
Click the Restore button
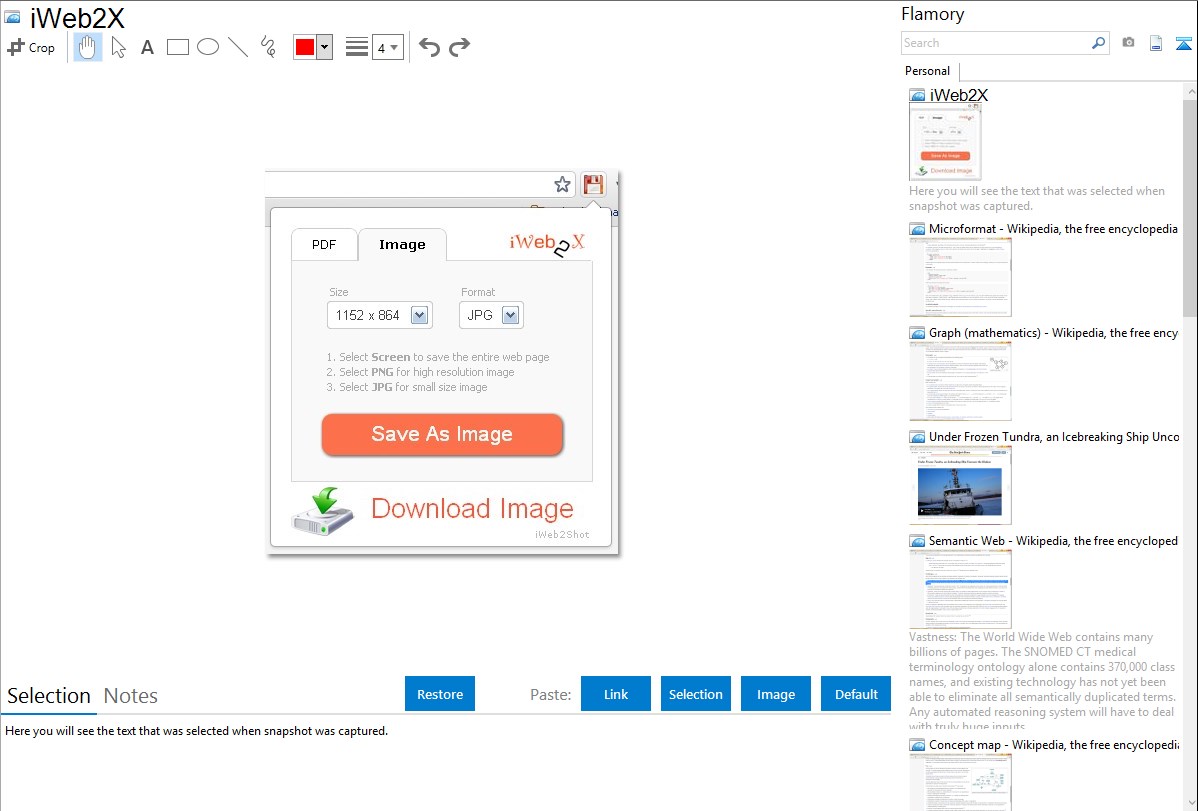point(440,694)
